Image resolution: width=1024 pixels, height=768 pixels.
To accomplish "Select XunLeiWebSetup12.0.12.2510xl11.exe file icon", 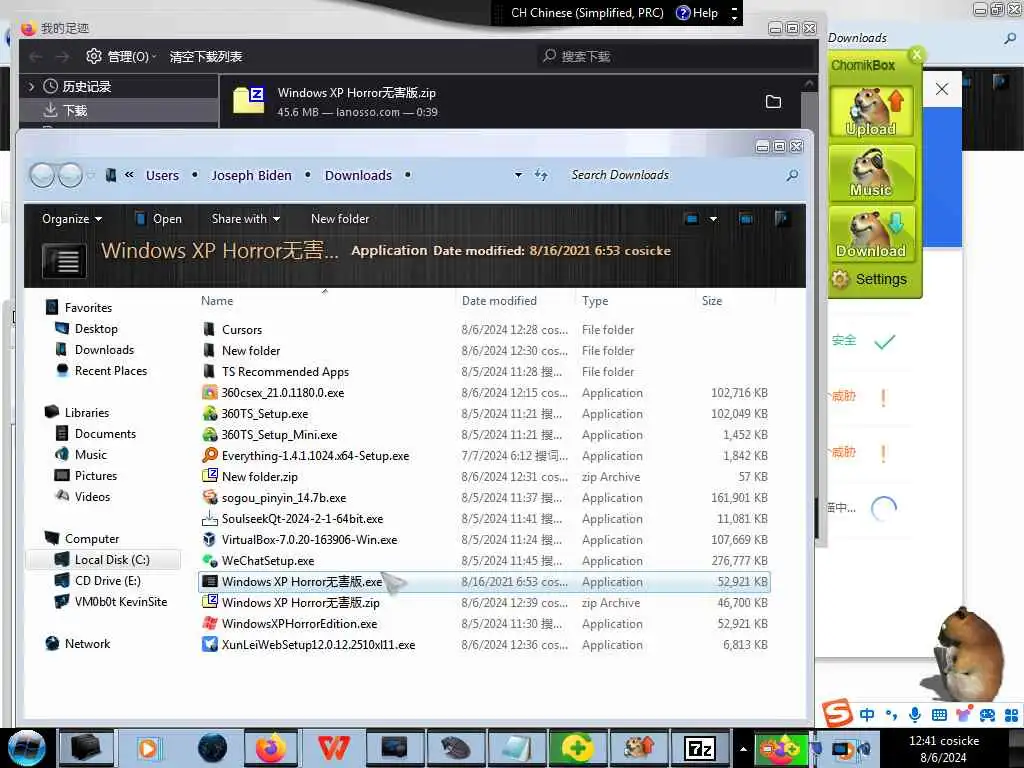I will (x=209, y=645).
